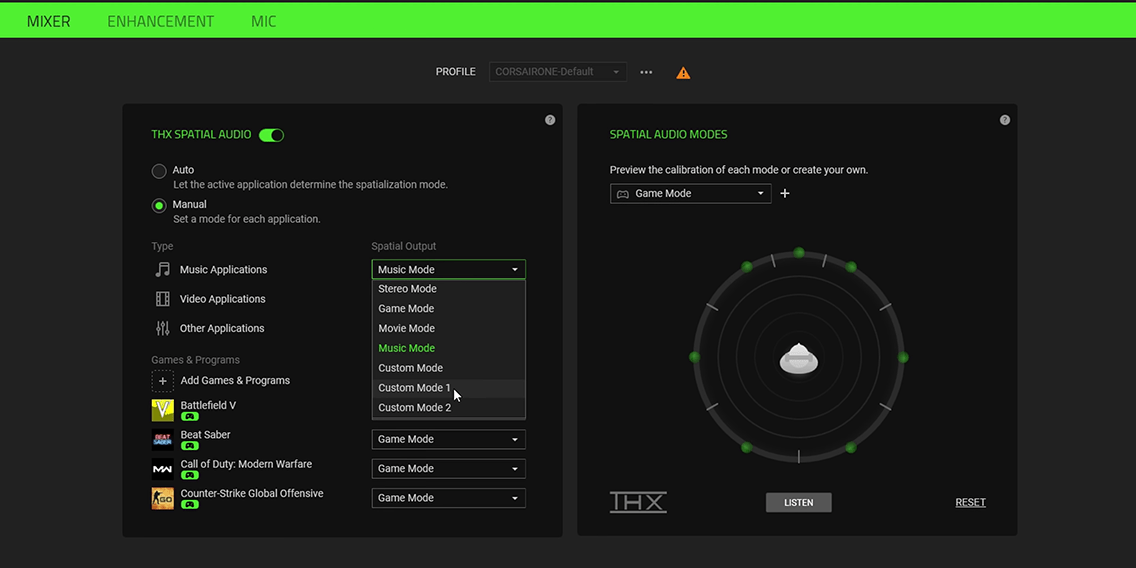Click the gamepad icon in Game Mode selector
This screenshot has height=568, width=1136.
click(622, 194)
